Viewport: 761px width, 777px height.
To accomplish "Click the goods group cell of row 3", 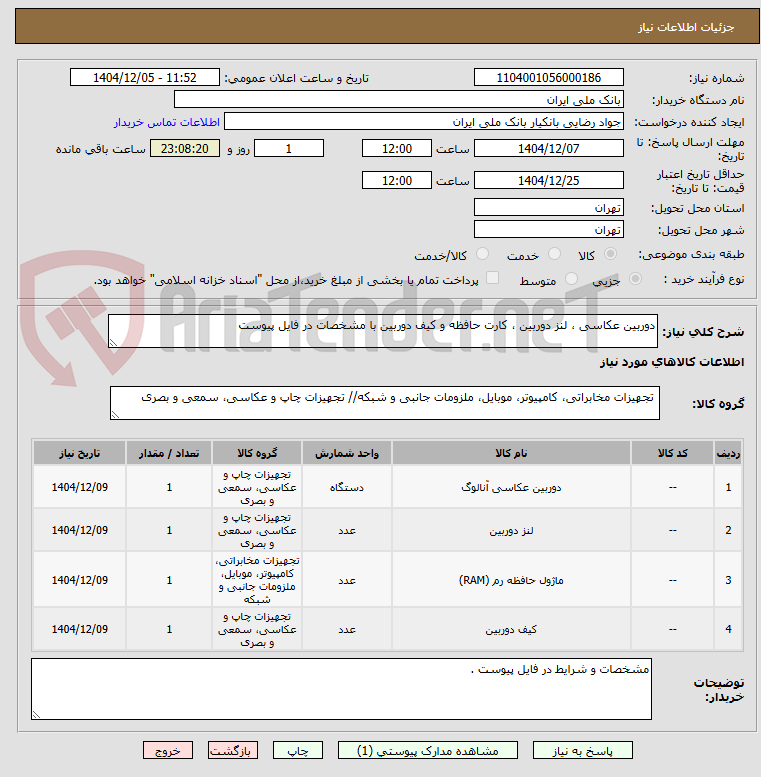I will tap(257, 580).
